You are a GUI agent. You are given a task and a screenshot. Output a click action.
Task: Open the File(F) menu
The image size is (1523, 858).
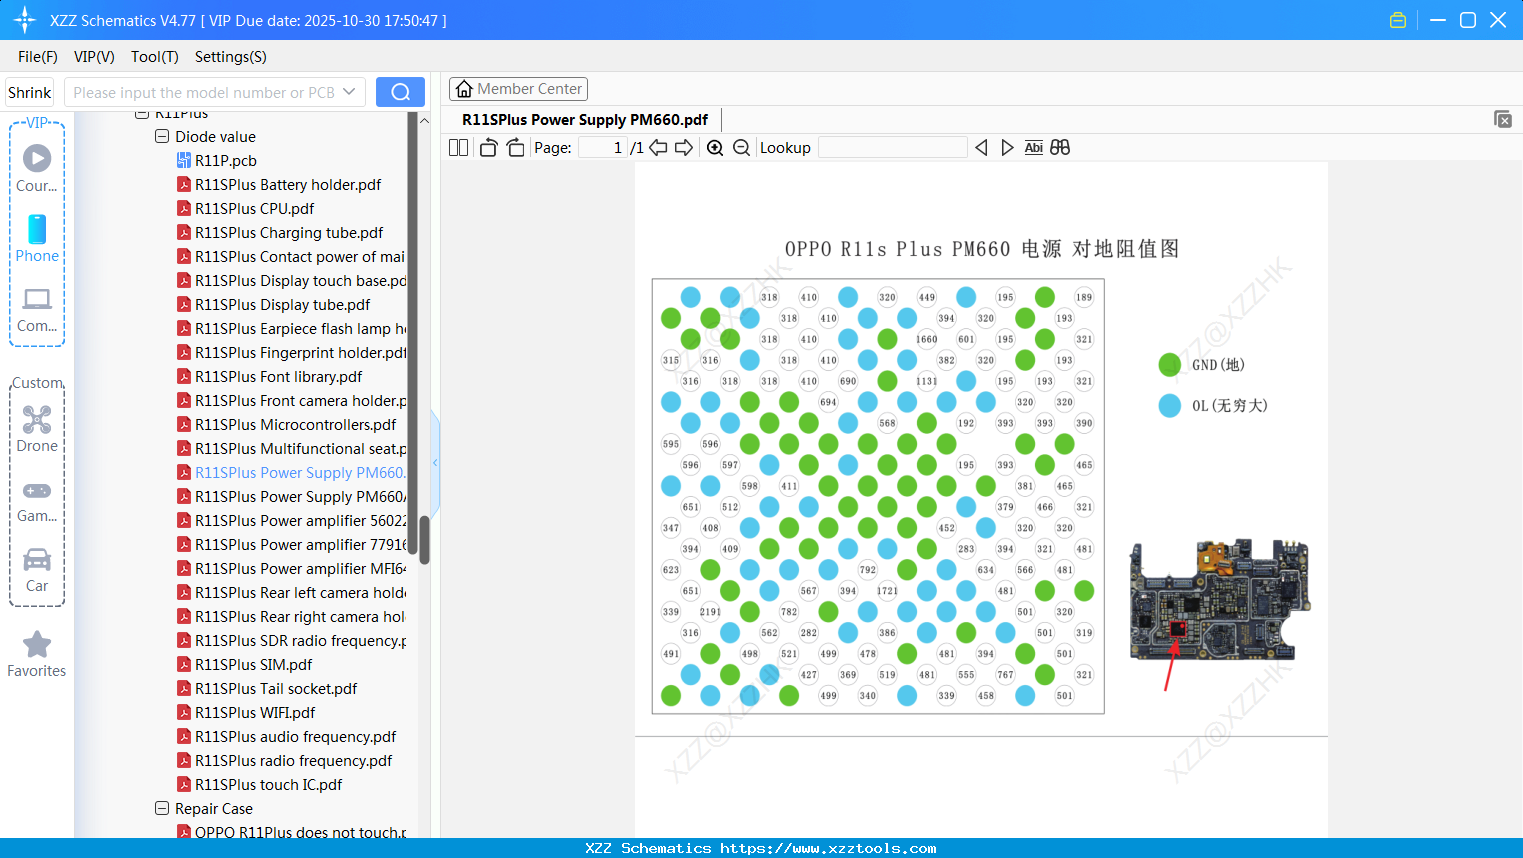point(38,57)
